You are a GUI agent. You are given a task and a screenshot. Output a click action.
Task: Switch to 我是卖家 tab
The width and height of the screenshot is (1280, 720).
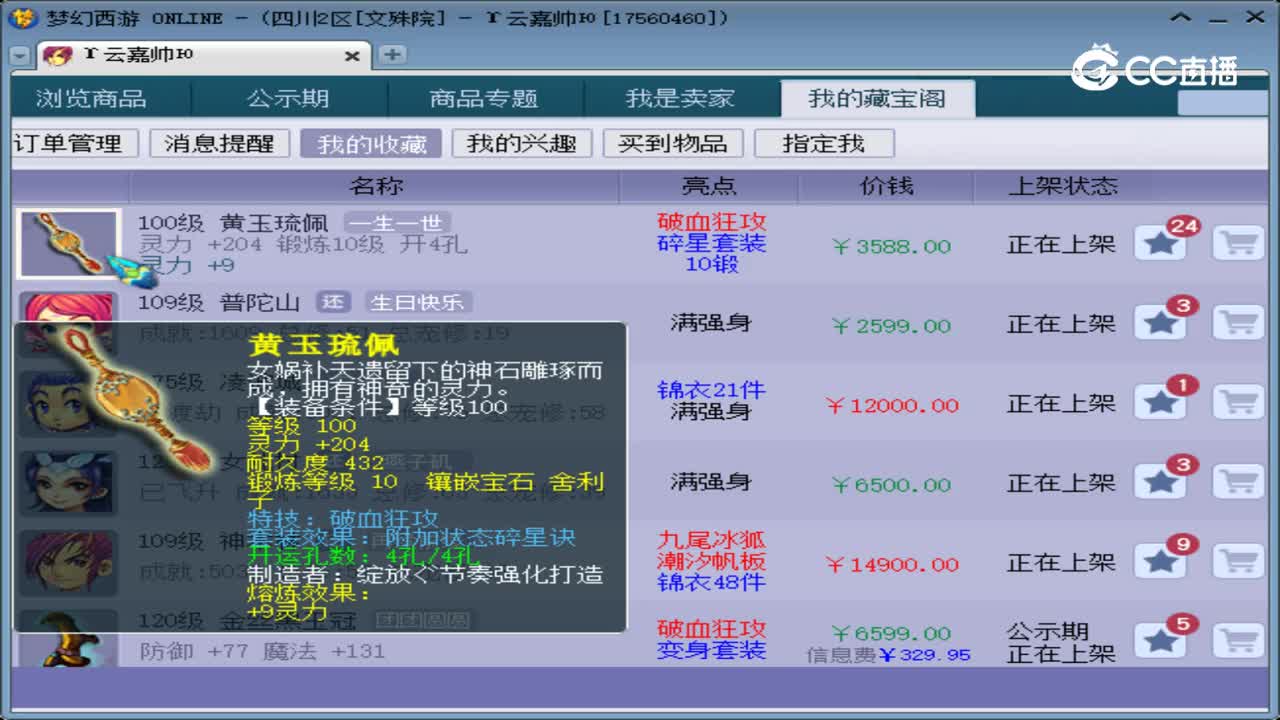click(x=680, y=98)
